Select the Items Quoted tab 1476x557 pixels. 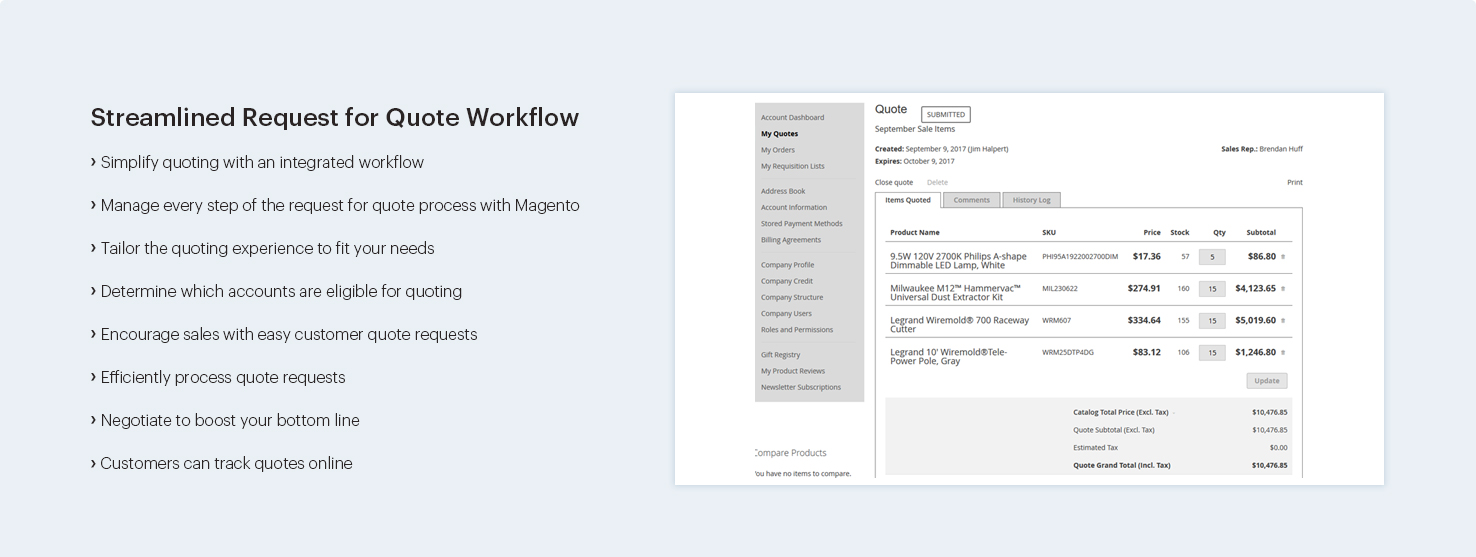(x=908, y=200)
